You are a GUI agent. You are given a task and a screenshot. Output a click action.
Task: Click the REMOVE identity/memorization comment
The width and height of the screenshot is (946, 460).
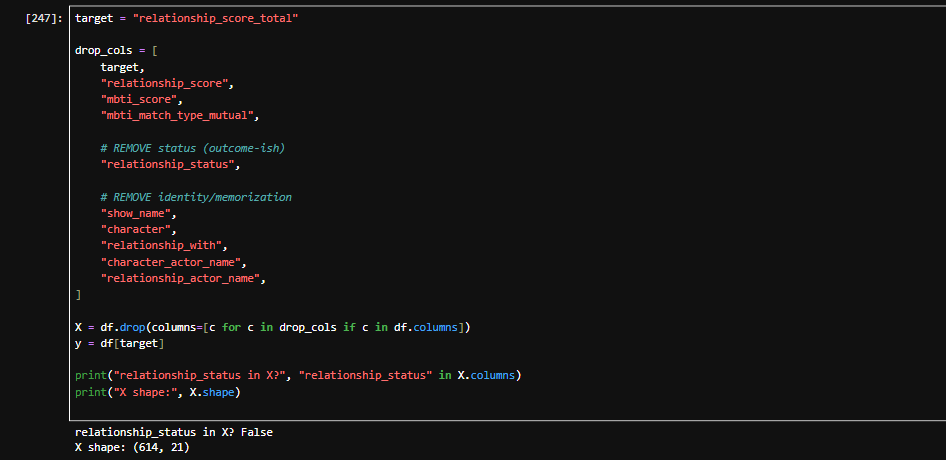click(x=196, y=197)
